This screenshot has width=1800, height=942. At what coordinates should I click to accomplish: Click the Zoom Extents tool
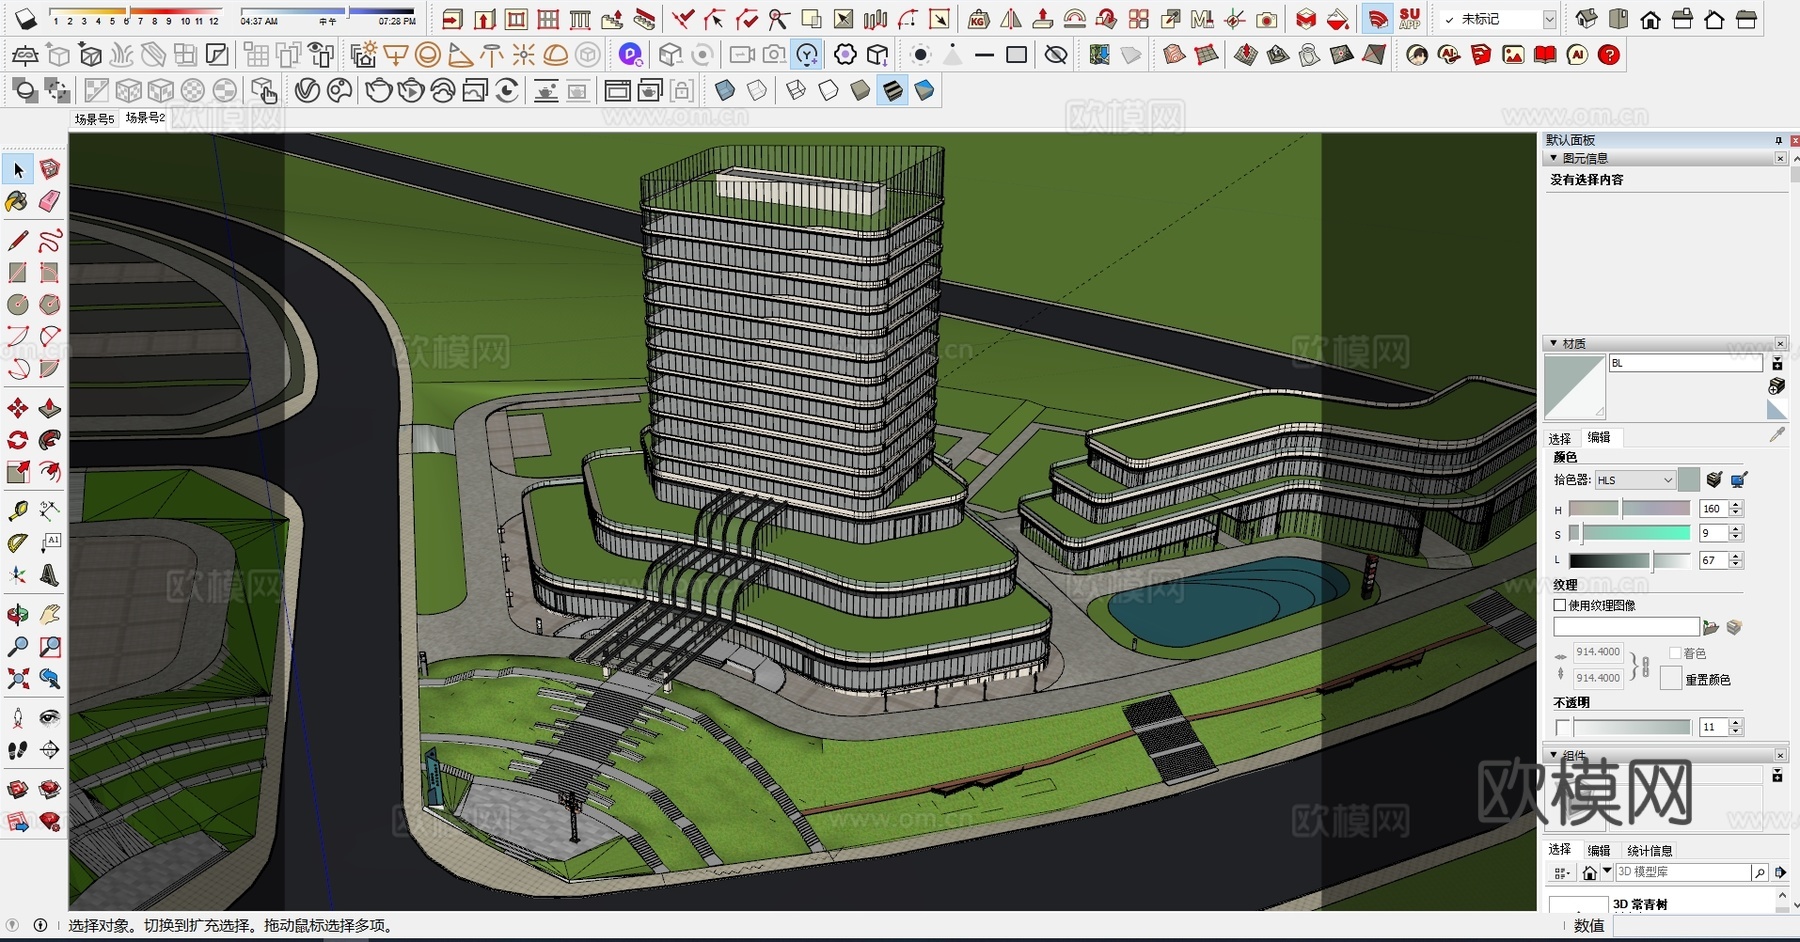tap(18, 679)
